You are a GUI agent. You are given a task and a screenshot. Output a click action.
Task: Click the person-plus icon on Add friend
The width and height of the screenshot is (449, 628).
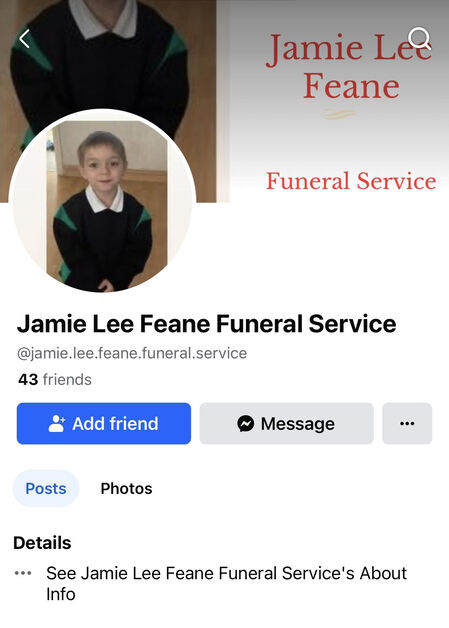pos(57,424)
